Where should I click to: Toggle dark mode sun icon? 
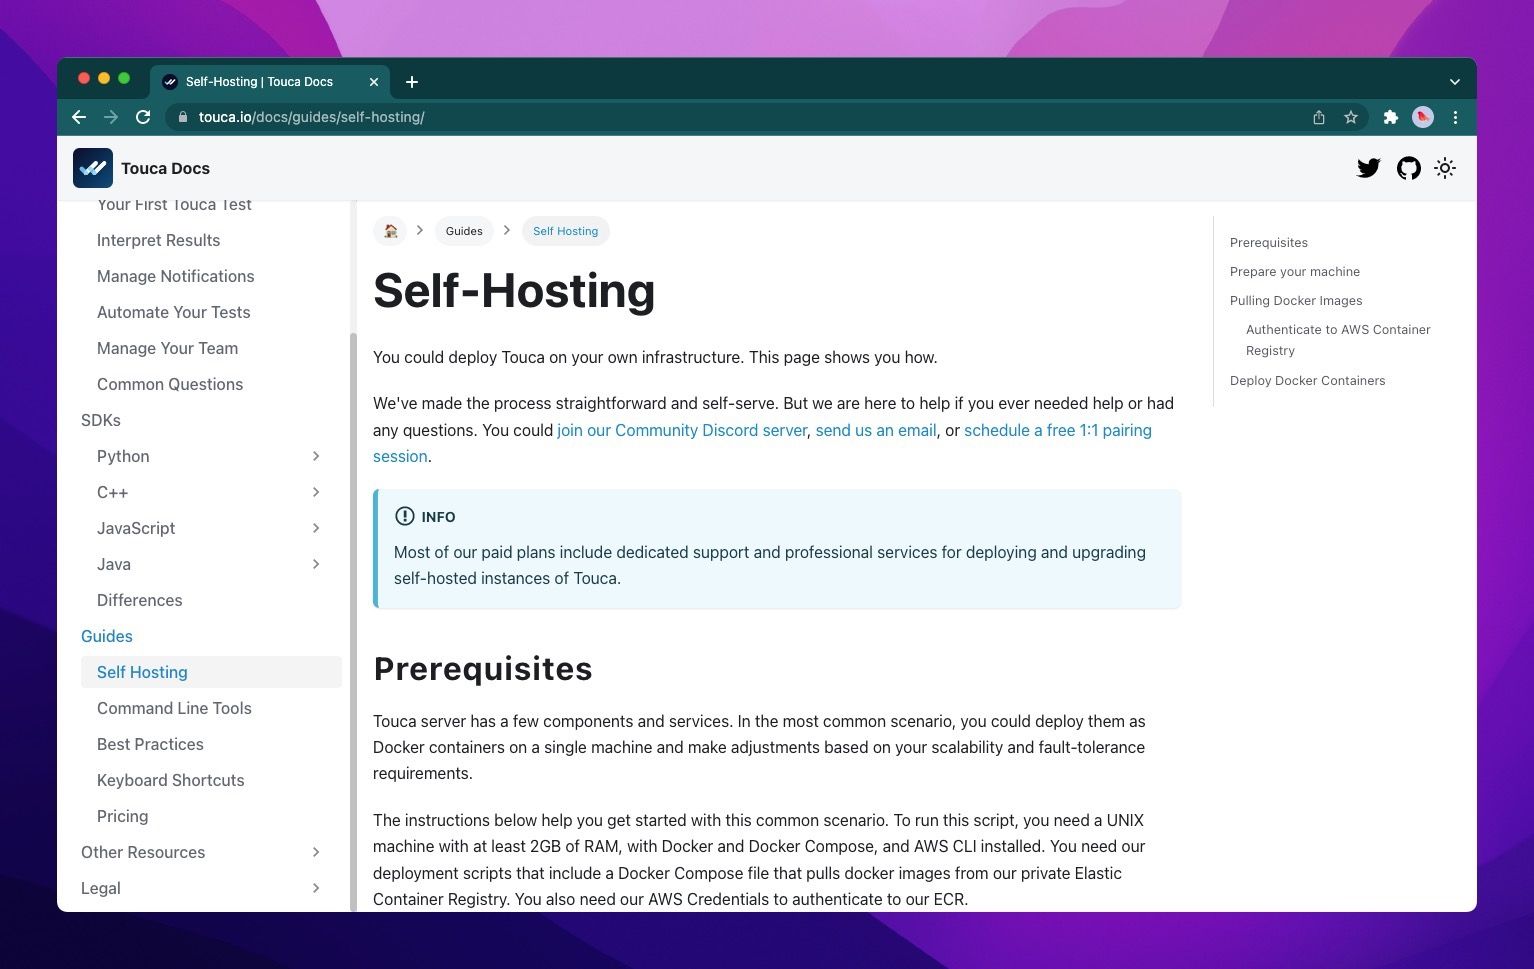tap(1445, 168)
